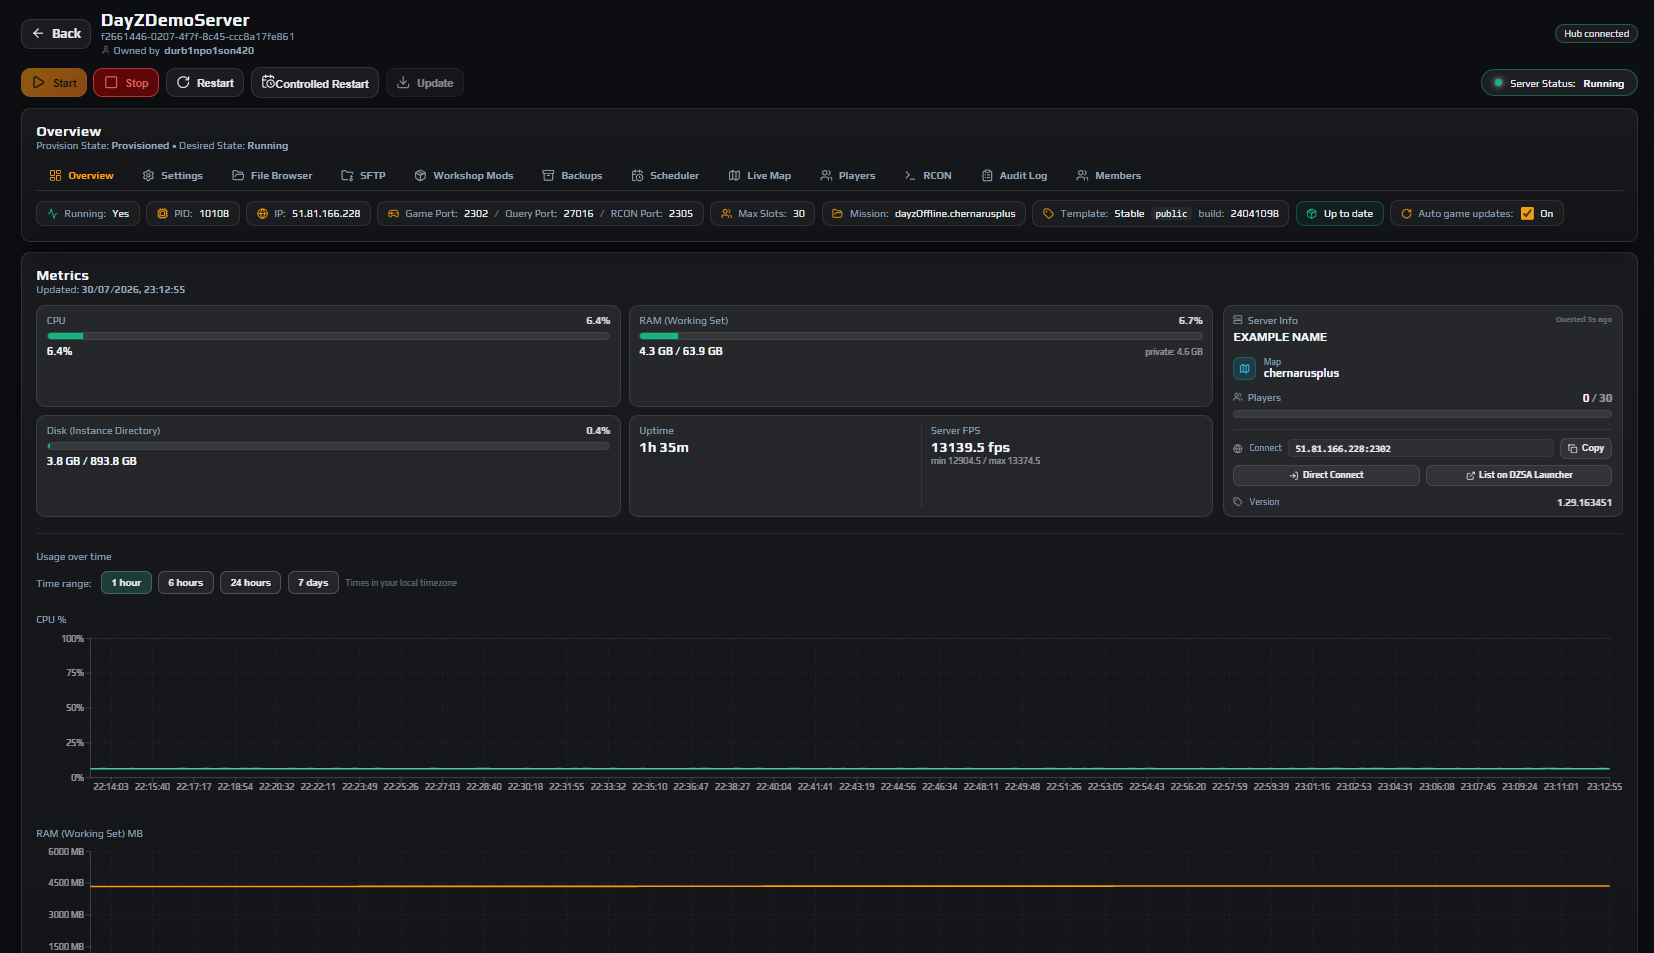Click the tag icon beside Template
1654x953 pixels.
1049,213
